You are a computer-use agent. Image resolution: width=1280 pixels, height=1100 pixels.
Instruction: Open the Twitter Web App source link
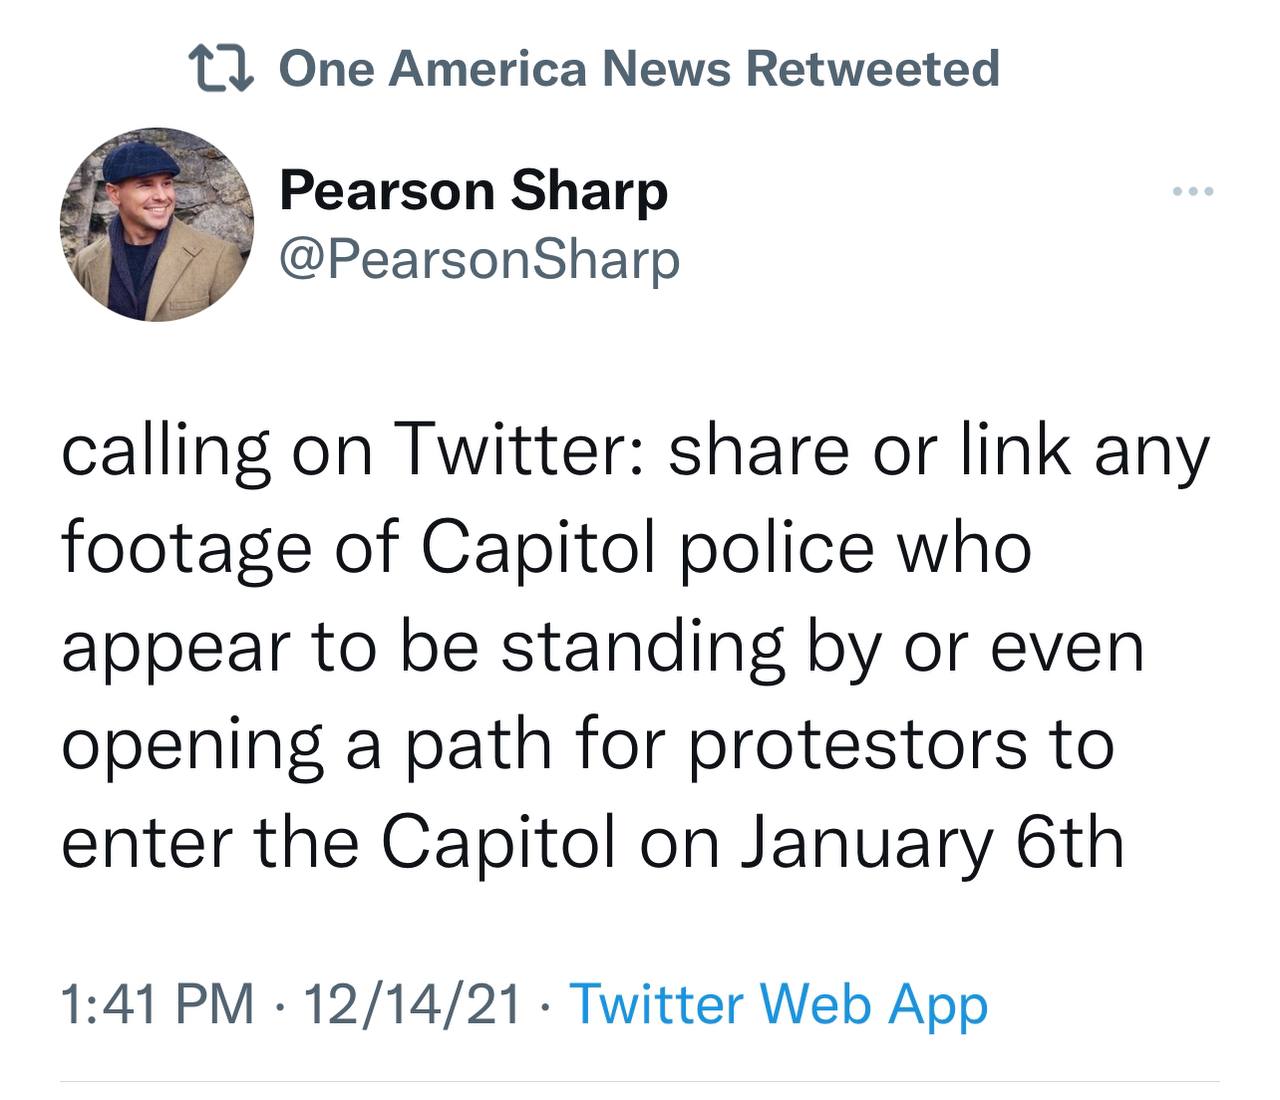click(778, 1004)
